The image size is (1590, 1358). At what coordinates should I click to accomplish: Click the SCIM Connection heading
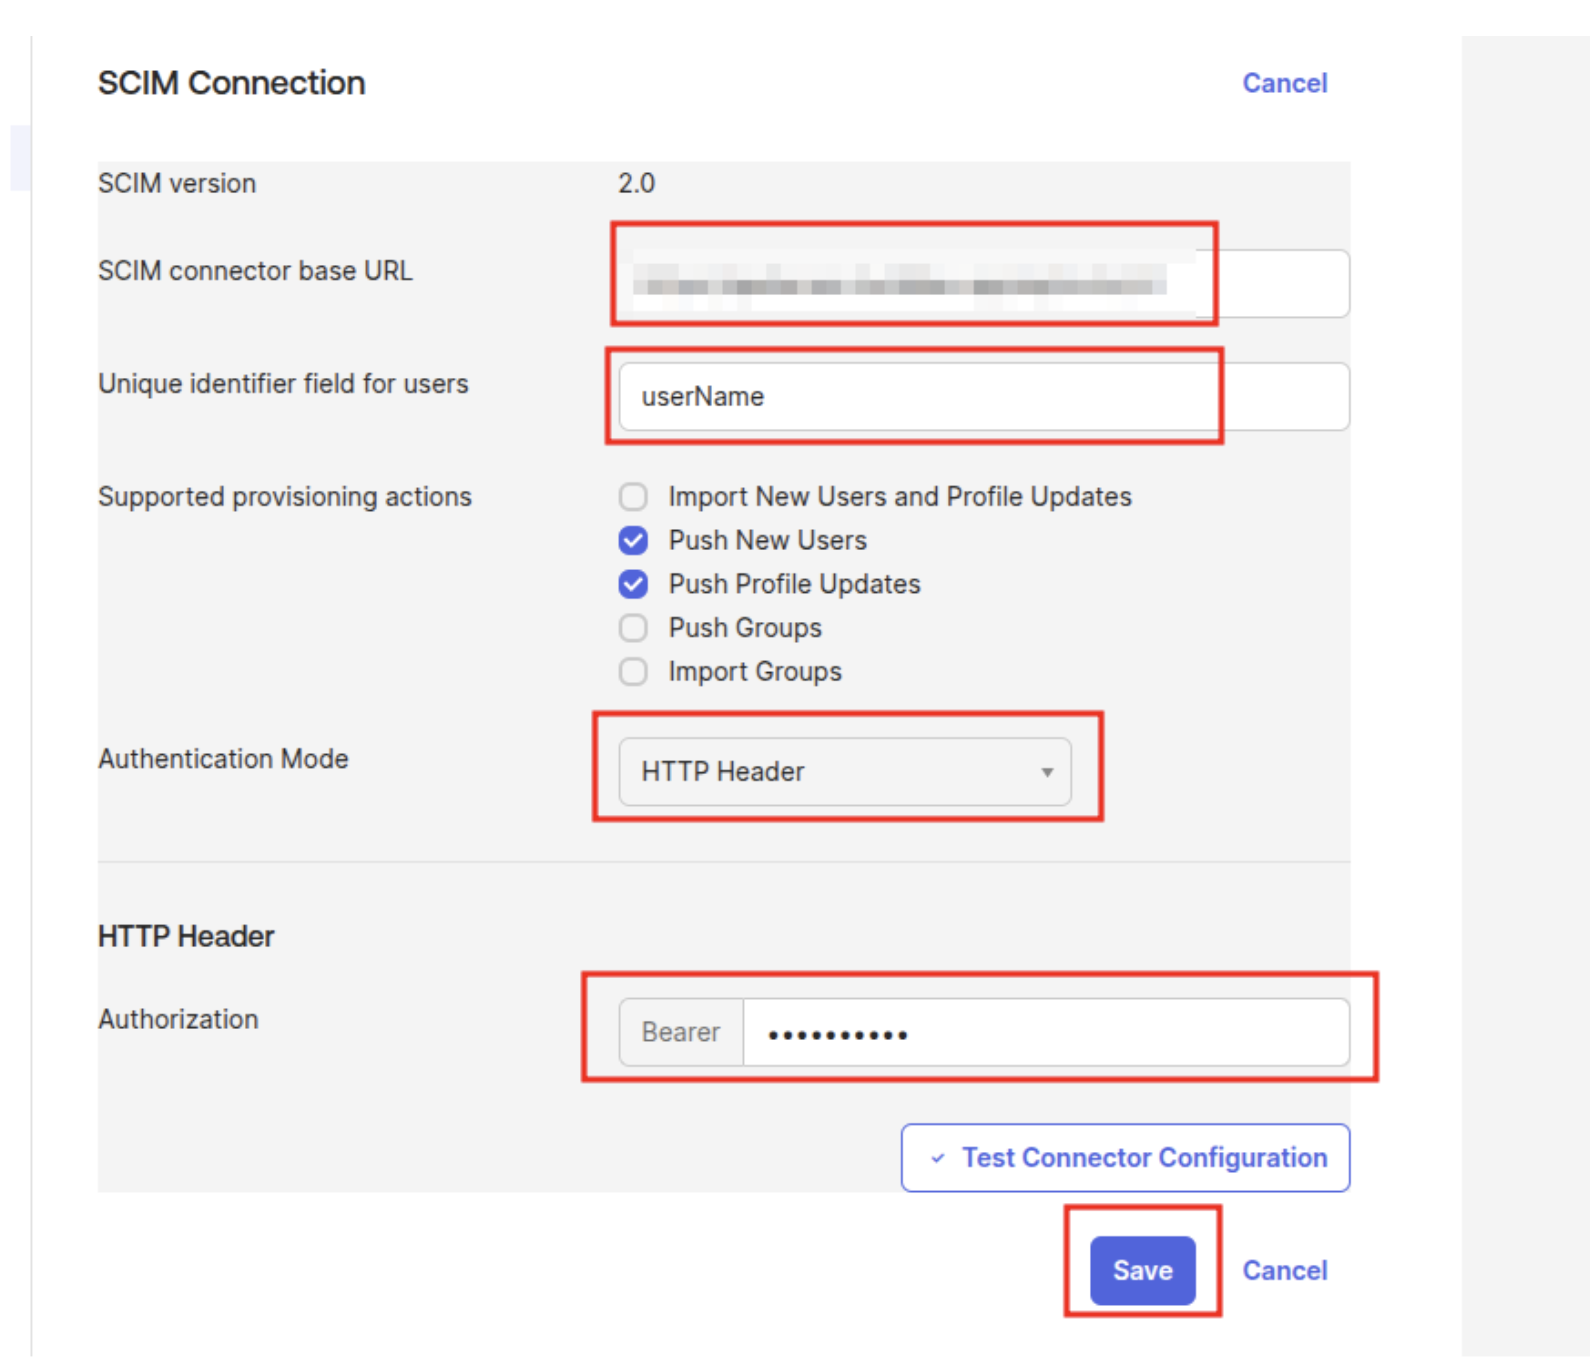231,83
